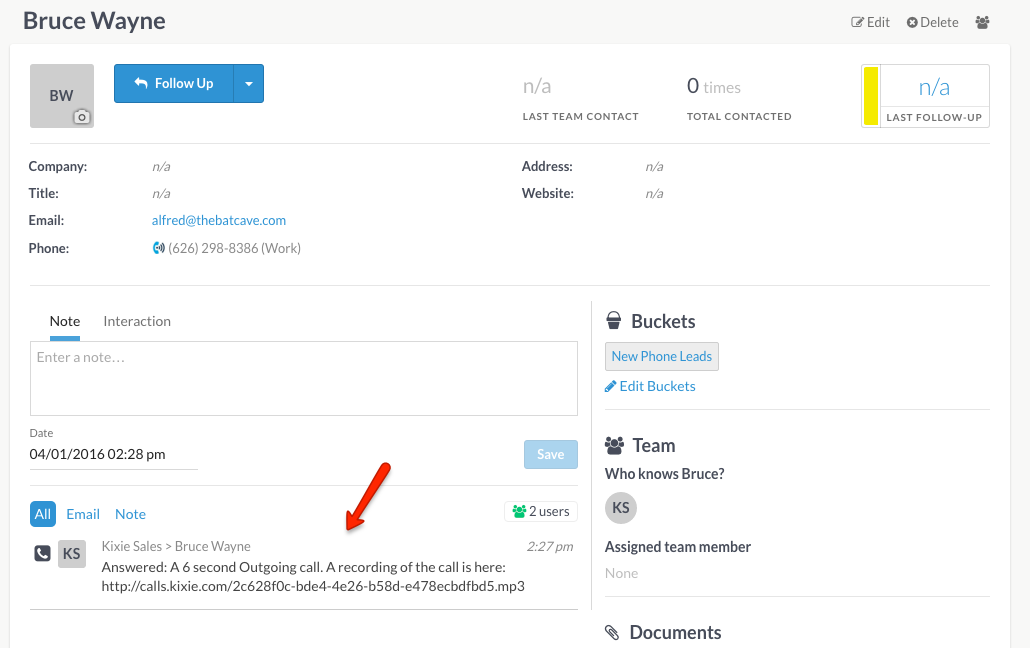Click the date field 04/01/2016 02:28 pm
This screenshot has height=648, width=1030.
pos(113,454)
